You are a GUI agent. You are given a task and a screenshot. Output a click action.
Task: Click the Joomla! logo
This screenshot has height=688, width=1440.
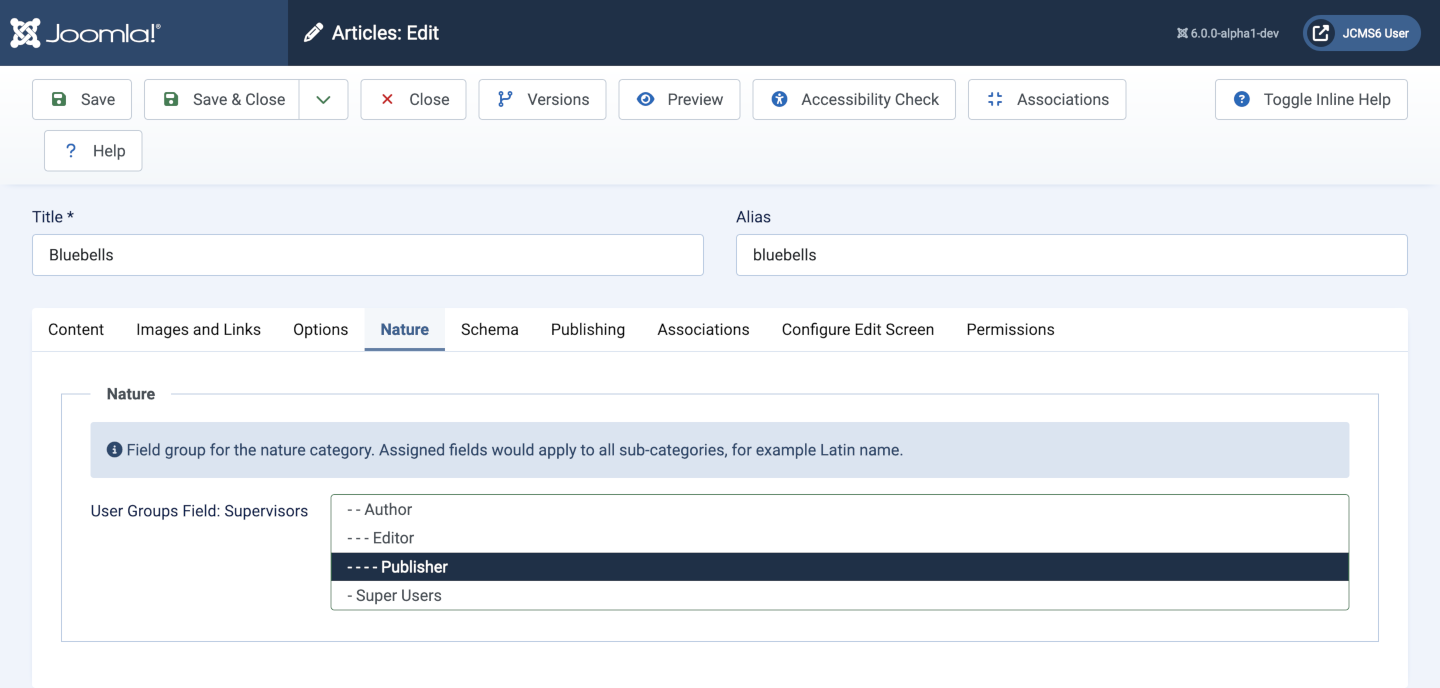(x=85, y=32)
